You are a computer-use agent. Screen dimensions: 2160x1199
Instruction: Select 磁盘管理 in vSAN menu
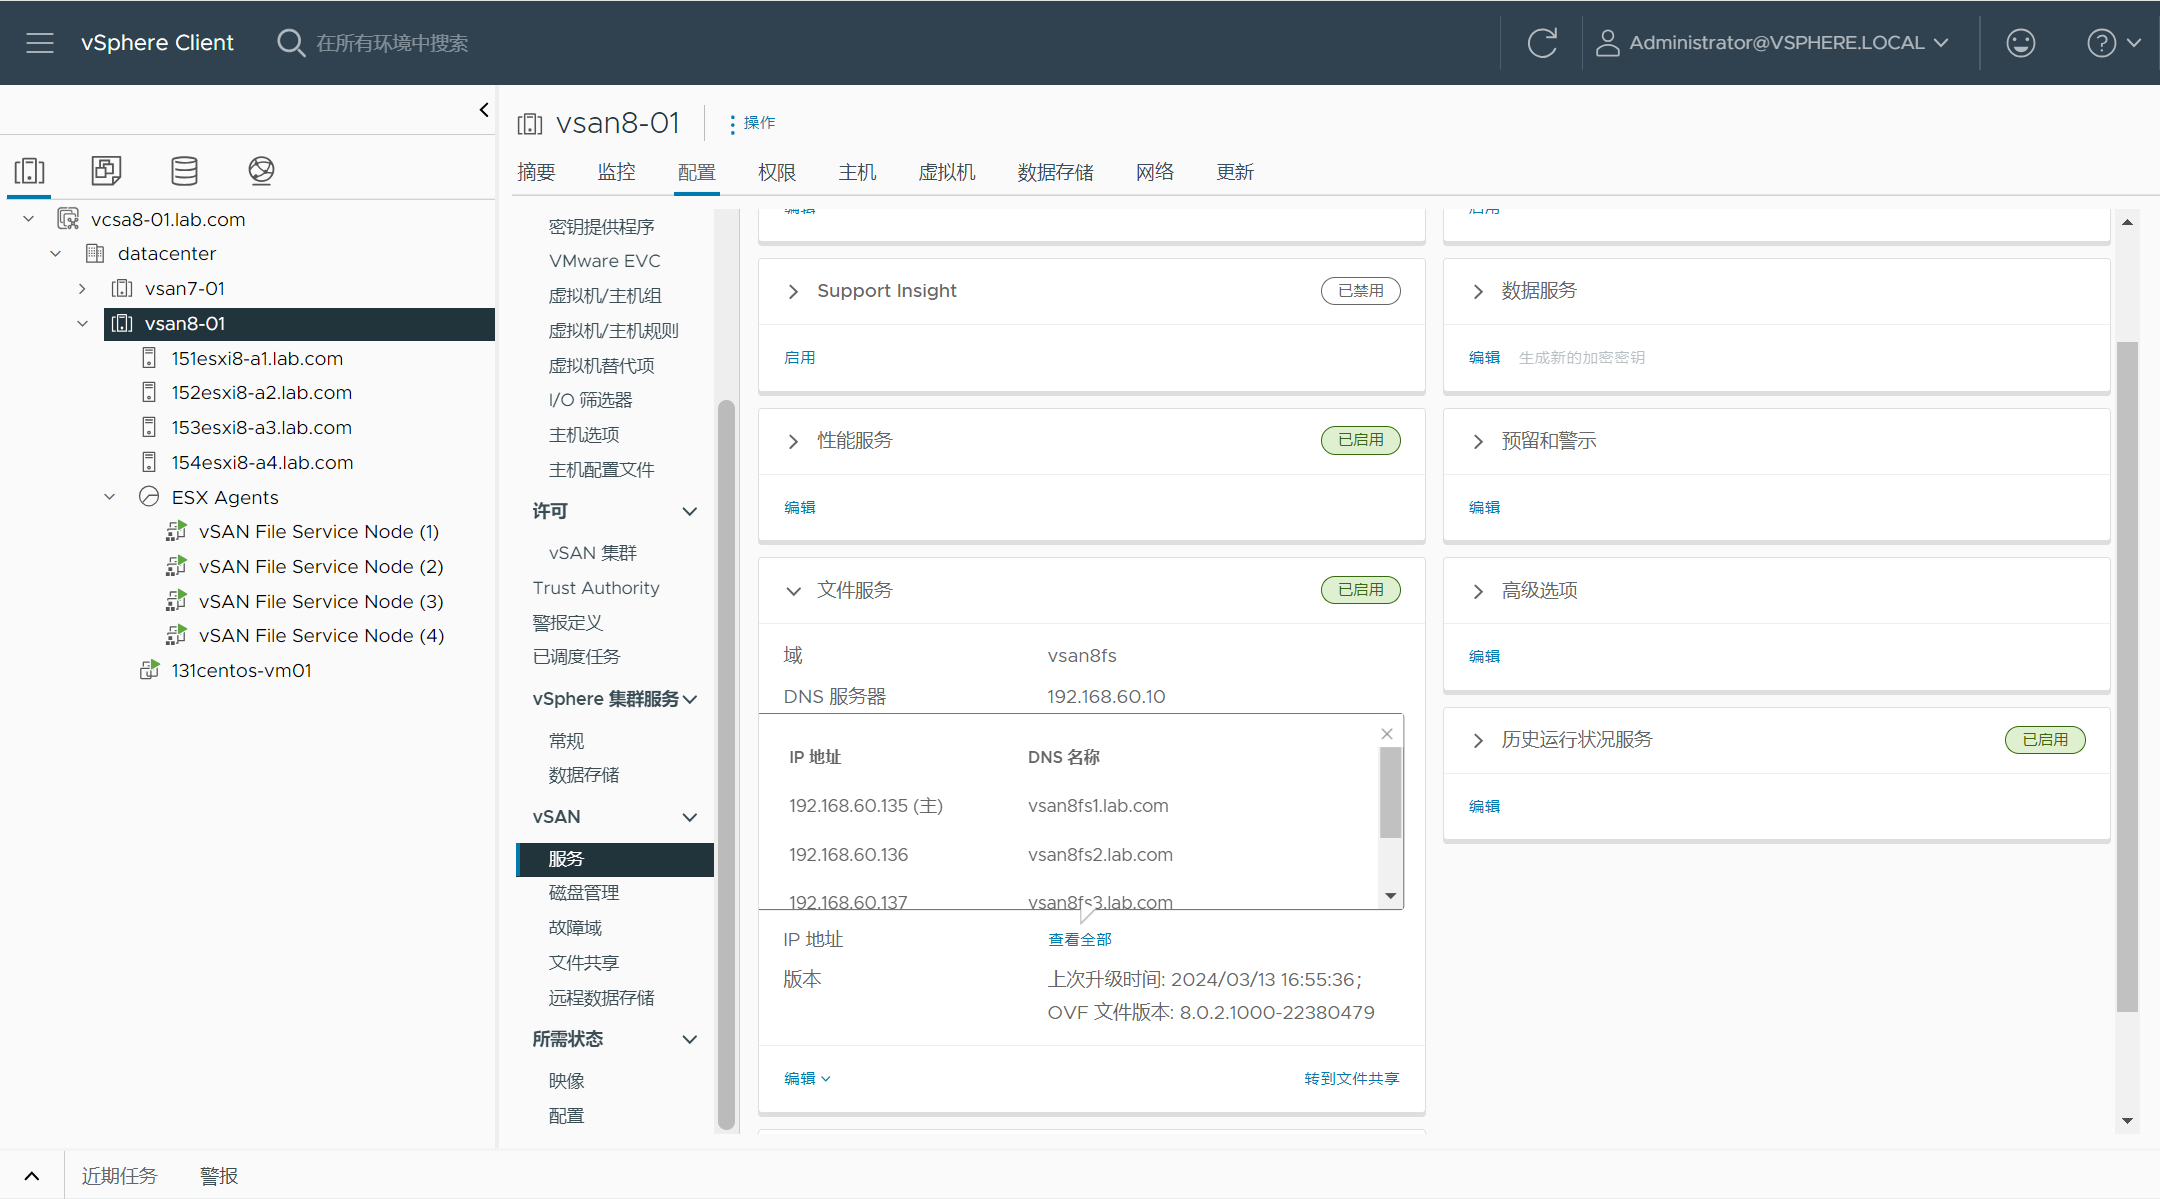point(584,893)
